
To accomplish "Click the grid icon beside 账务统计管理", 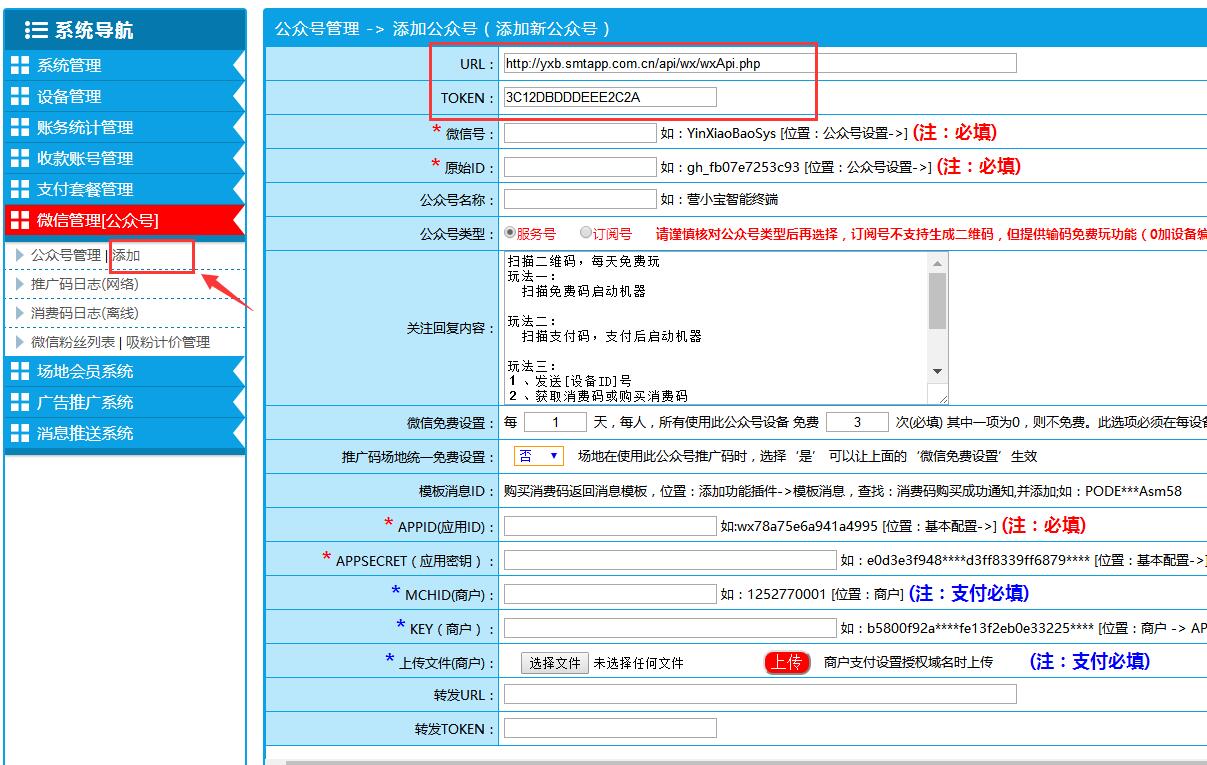I will tap(20, 127).
